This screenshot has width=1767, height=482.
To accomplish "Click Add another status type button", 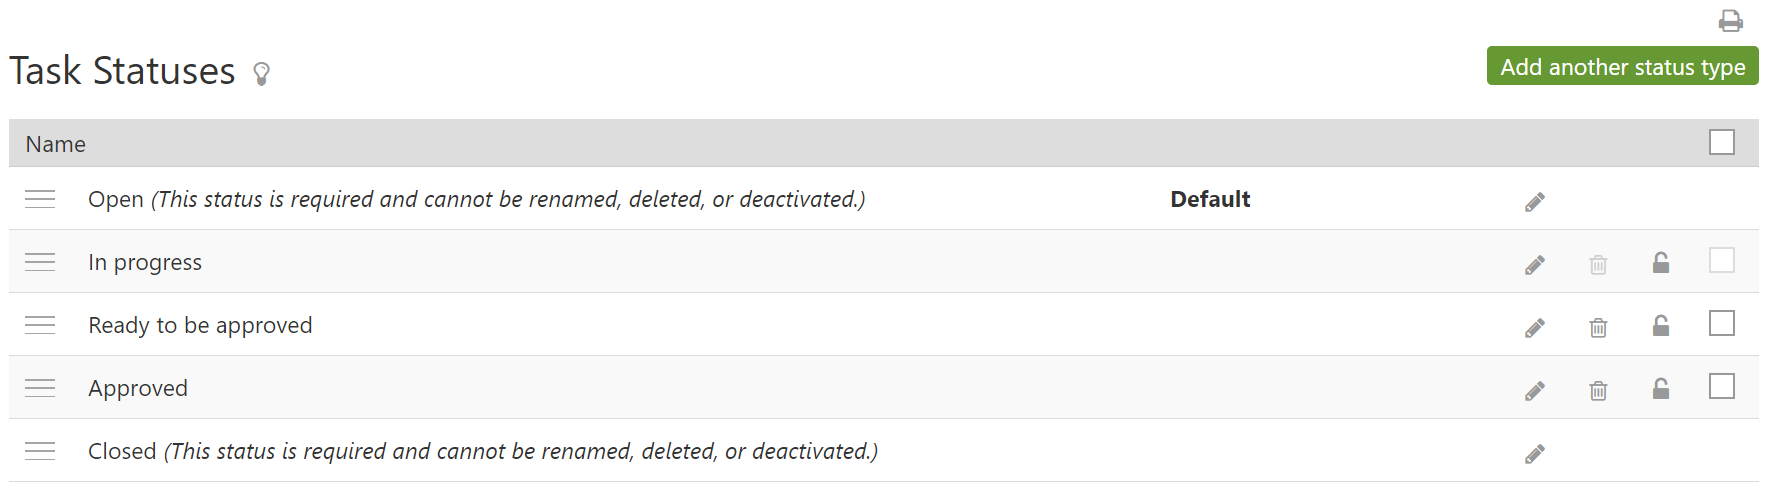I will [x=1622, y=67].
